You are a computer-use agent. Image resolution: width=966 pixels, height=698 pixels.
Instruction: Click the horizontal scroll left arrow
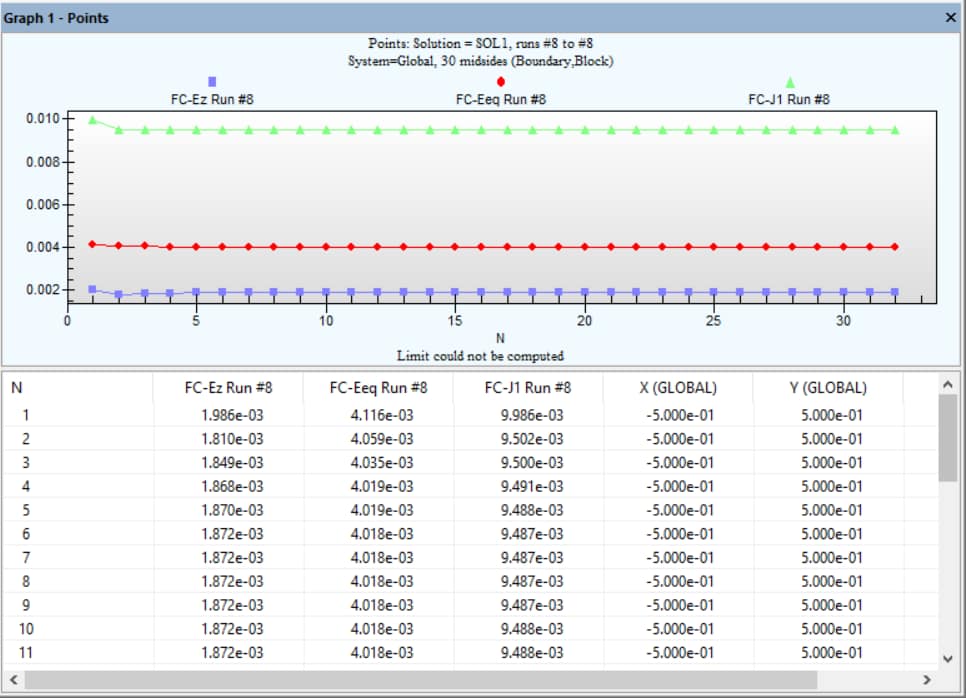click(14, 680)
